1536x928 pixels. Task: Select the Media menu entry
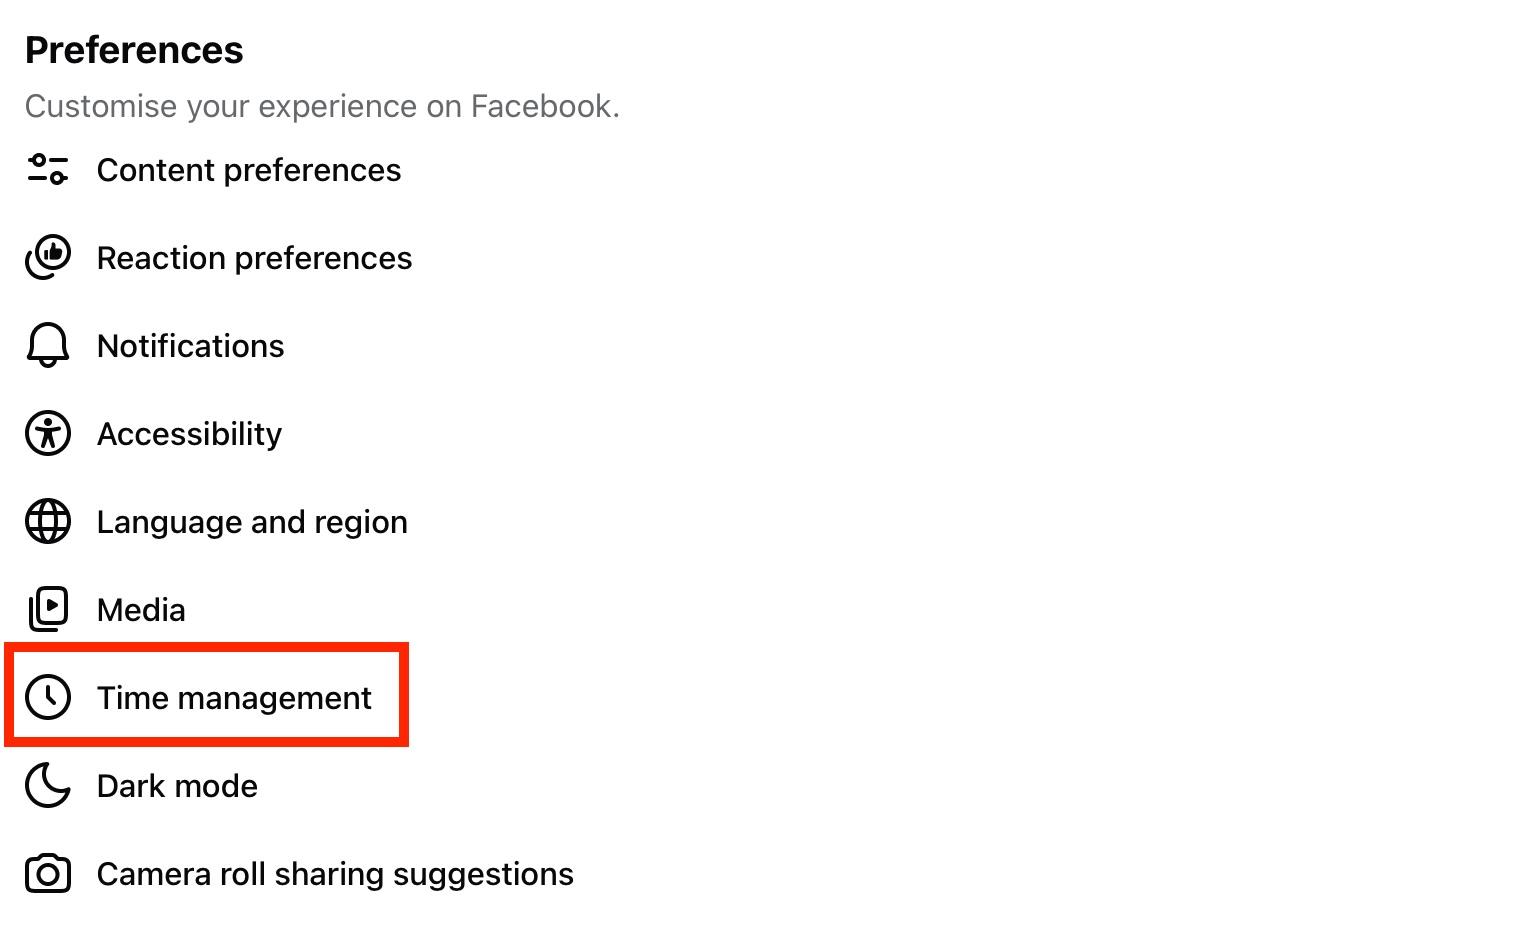pyautogui.click(x=141, y=610)
